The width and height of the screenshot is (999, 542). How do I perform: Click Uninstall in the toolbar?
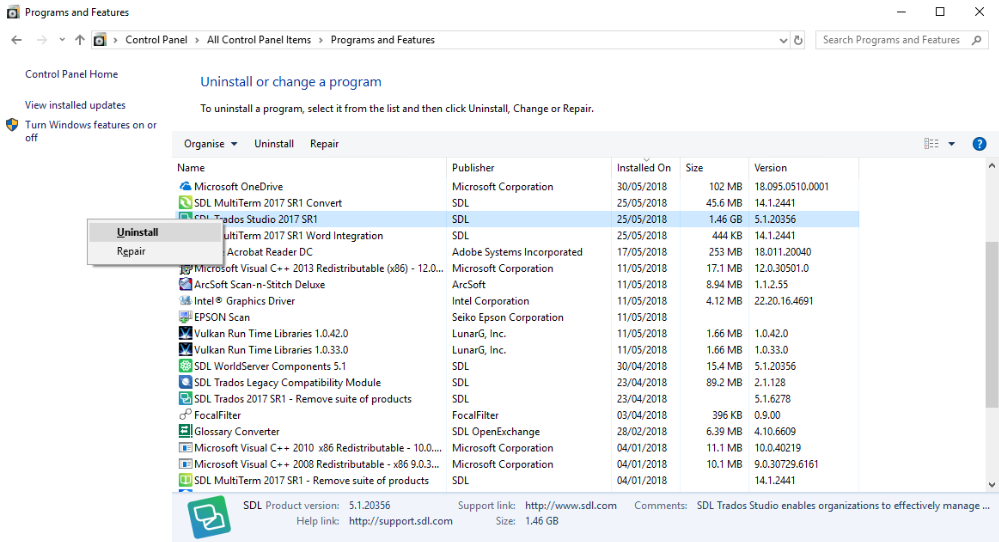[x=274, y=144]
